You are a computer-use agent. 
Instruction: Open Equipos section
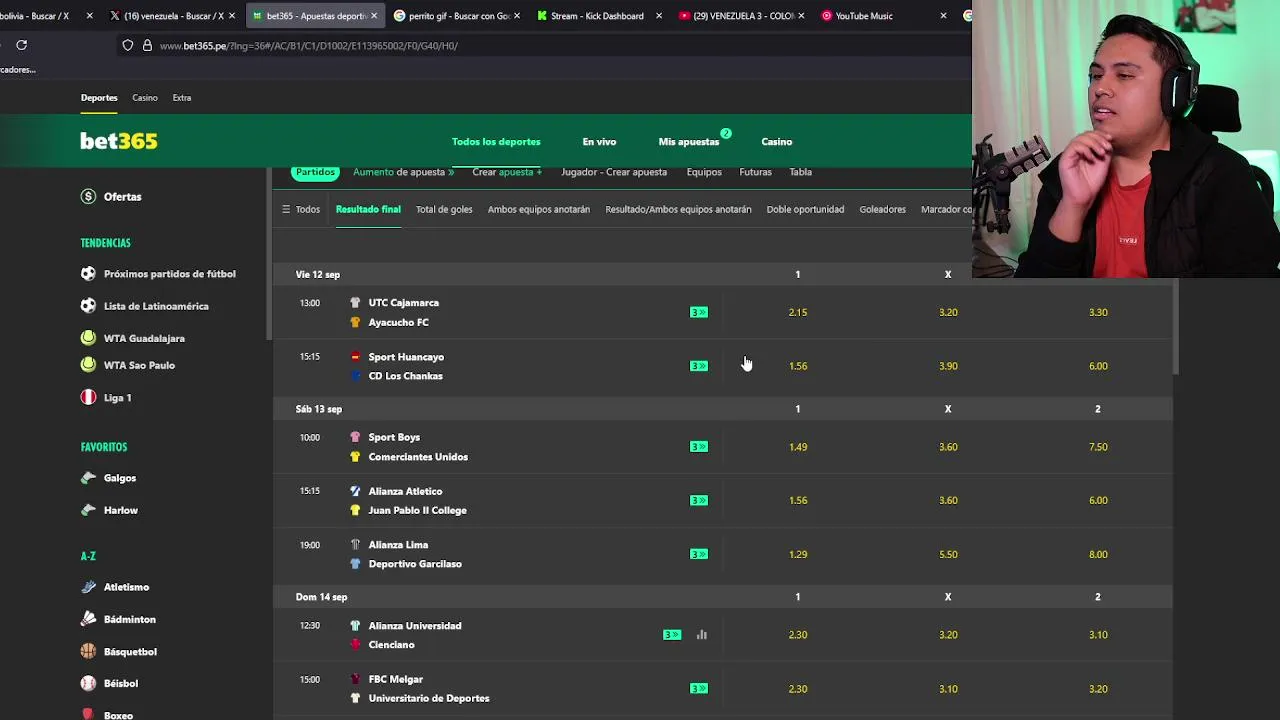tap(704, 172)
